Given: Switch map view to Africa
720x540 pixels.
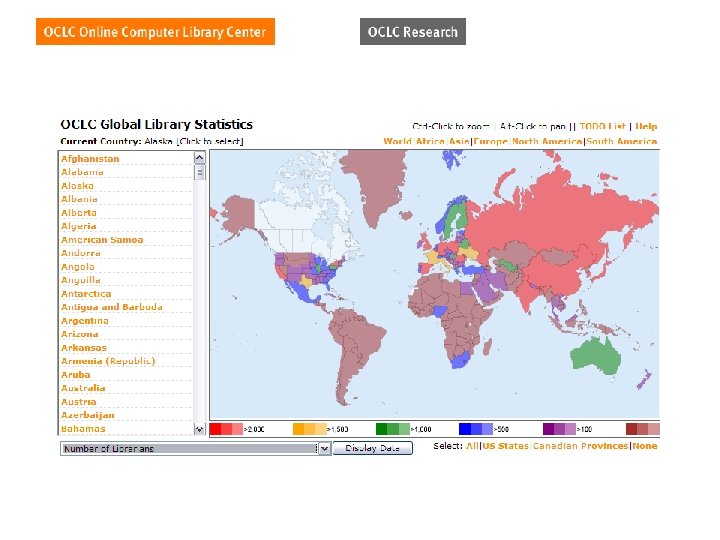Looking at the screenshot, I should click(x=430, y=141).
